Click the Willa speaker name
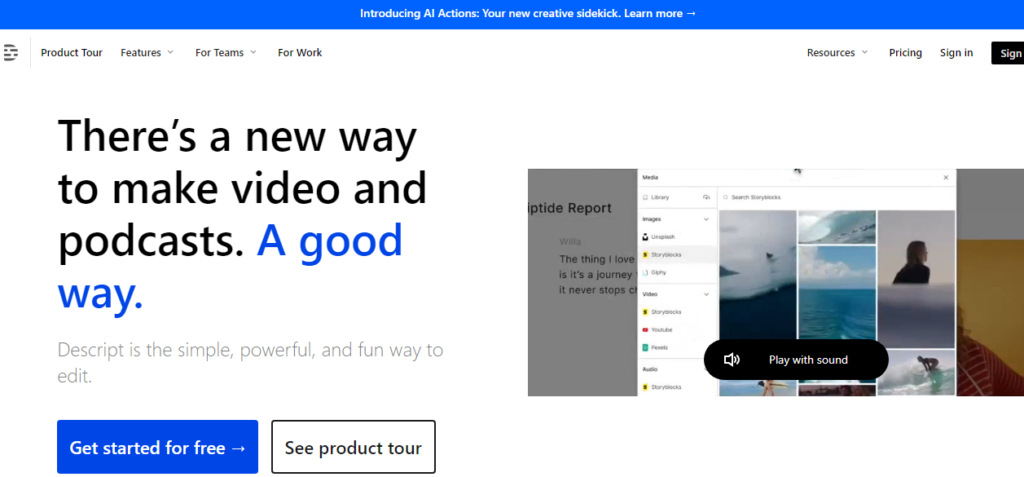Screen dimensions: 1024x477 570,242
